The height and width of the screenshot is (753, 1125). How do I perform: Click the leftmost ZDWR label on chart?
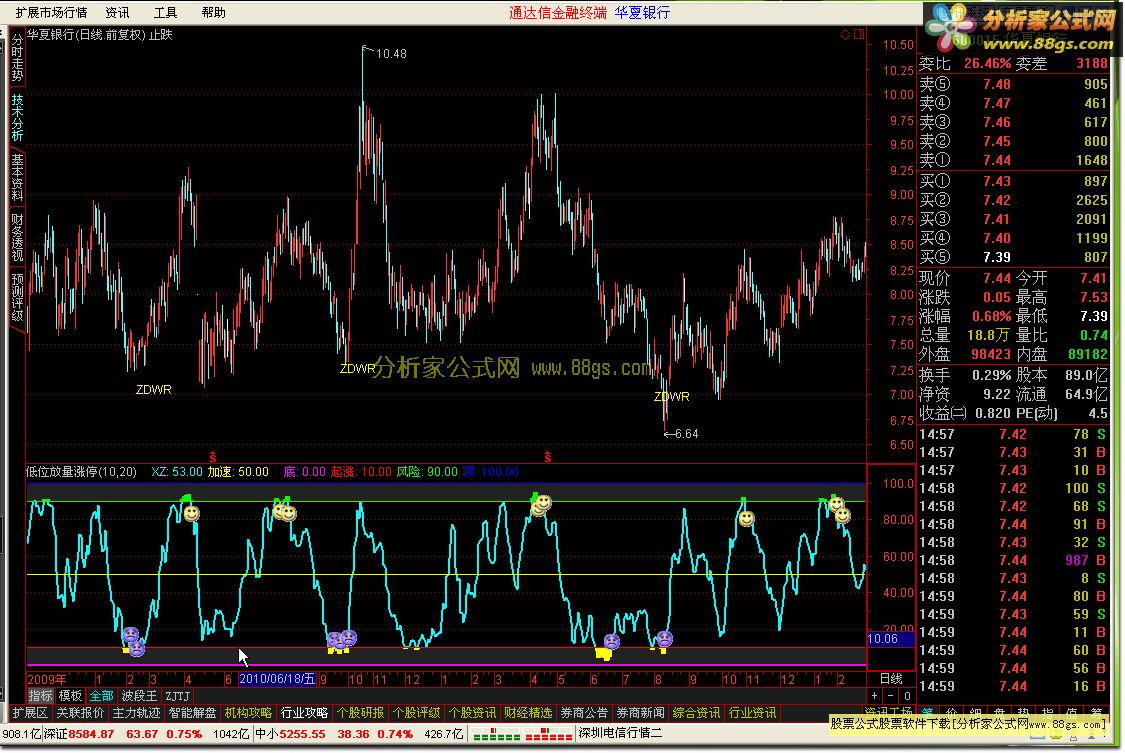[154, 390]
